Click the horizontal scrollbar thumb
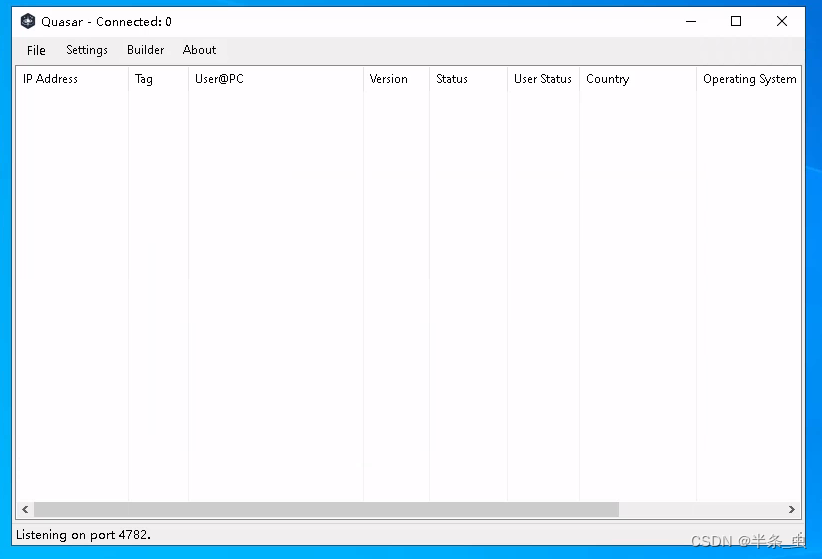822x559 pixels. point(326,509)
